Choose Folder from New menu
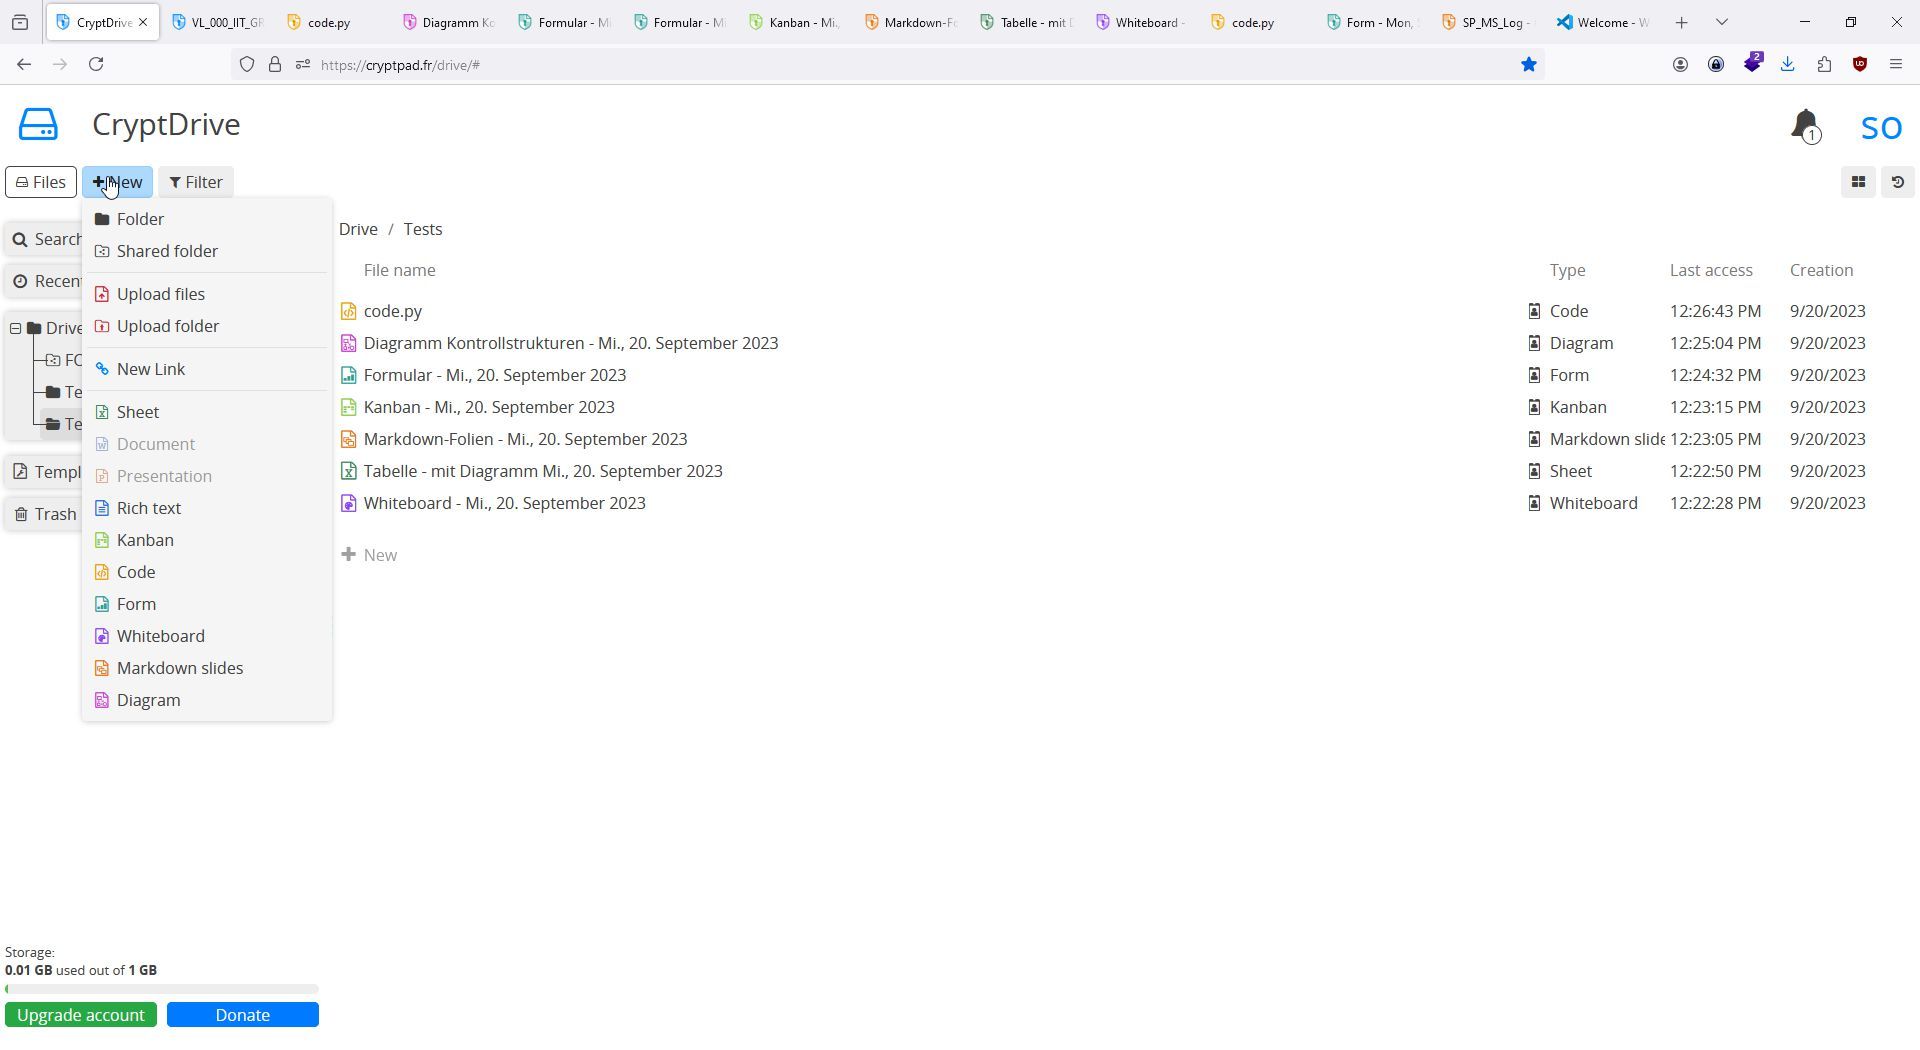The height and width of the screenshot is (1050, 1920). tap(207, 219)
